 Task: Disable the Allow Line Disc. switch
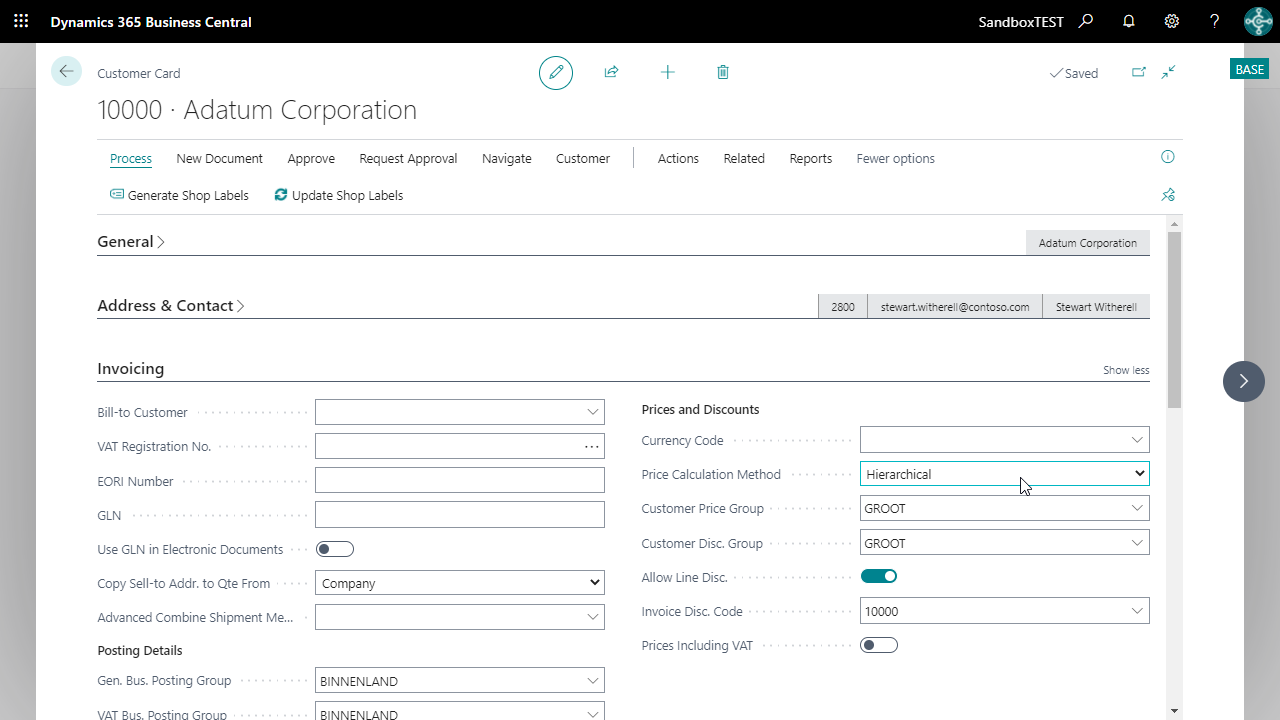tap(879, 576)
